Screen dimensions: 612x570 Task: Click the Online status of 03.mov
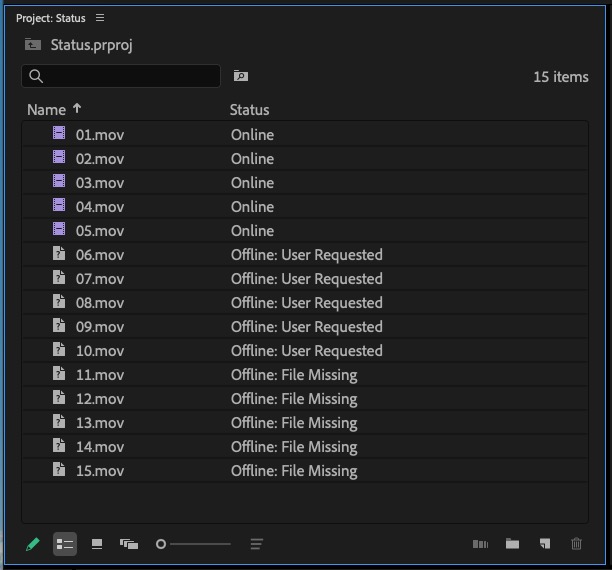[252, 183]
